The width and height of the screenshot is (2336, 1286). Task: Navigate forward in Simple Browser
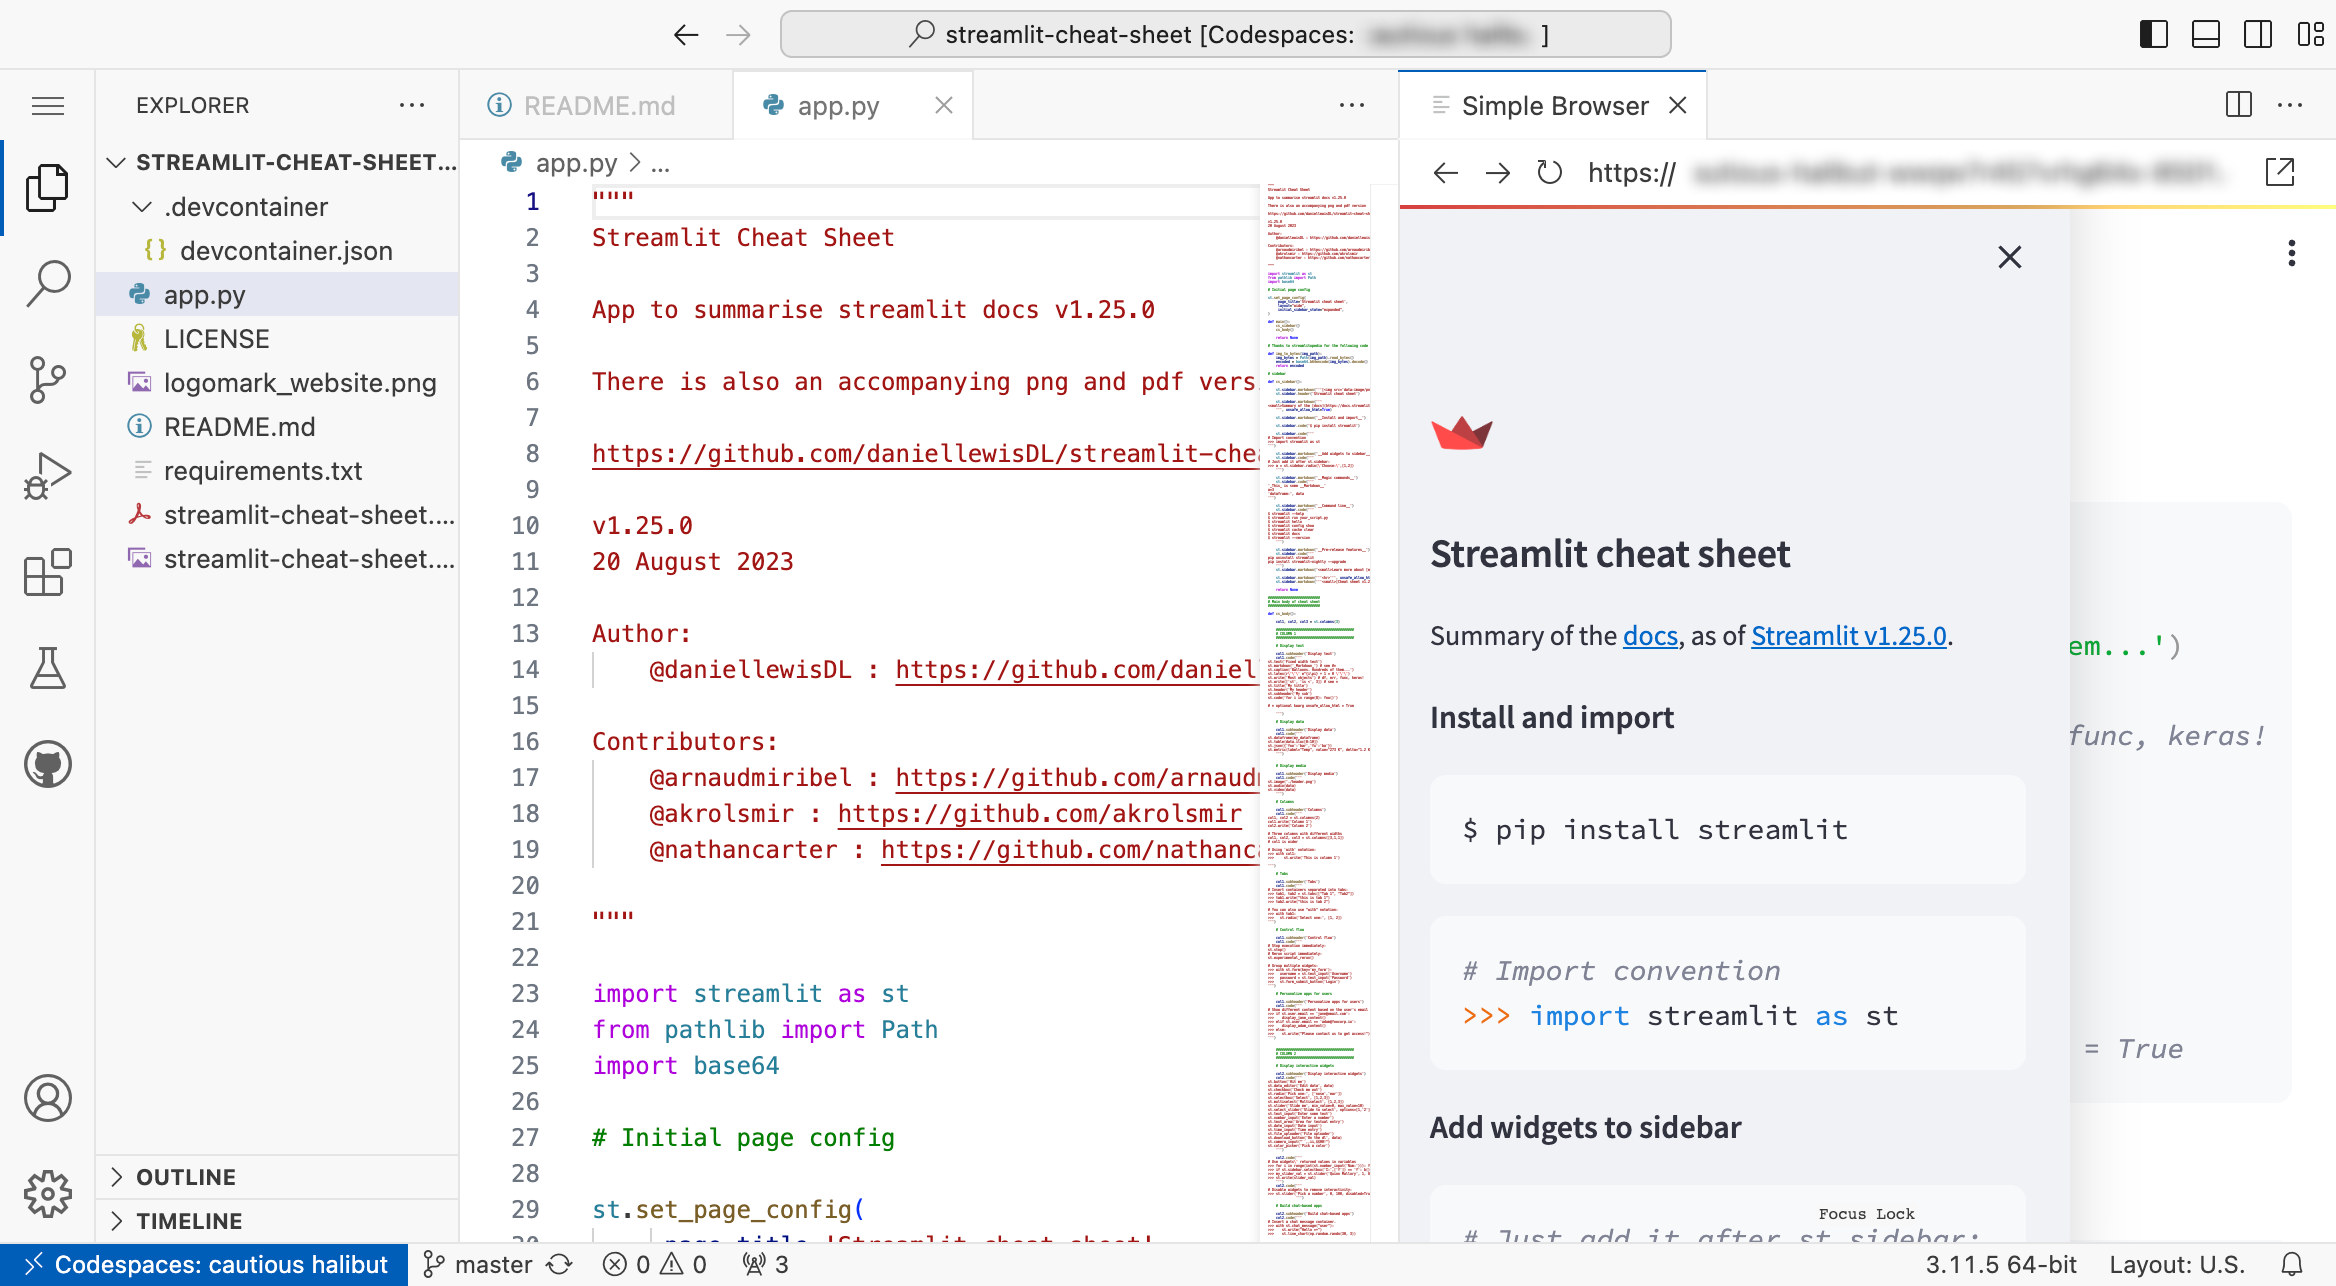1498,173
